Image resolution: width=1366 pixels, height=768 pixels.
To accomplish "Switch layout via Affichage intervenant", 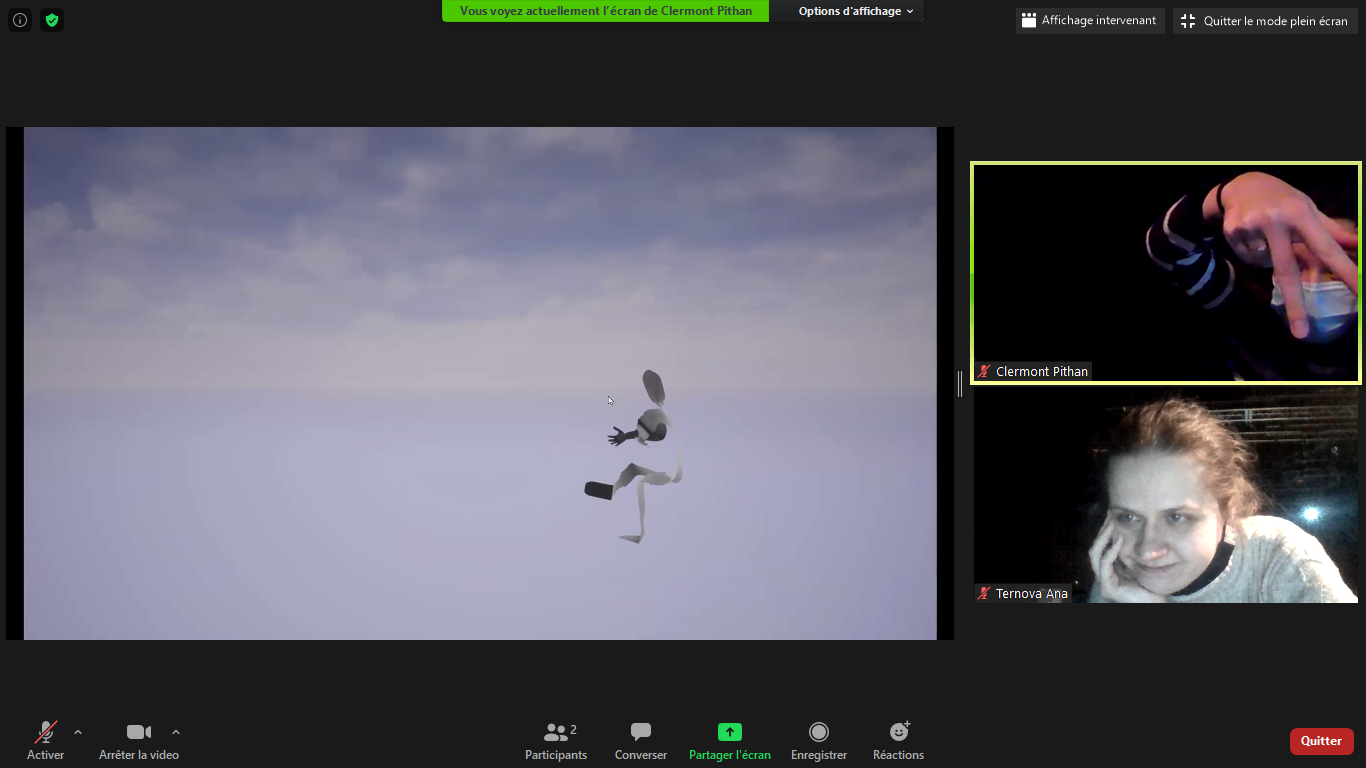I will 1090,20.
